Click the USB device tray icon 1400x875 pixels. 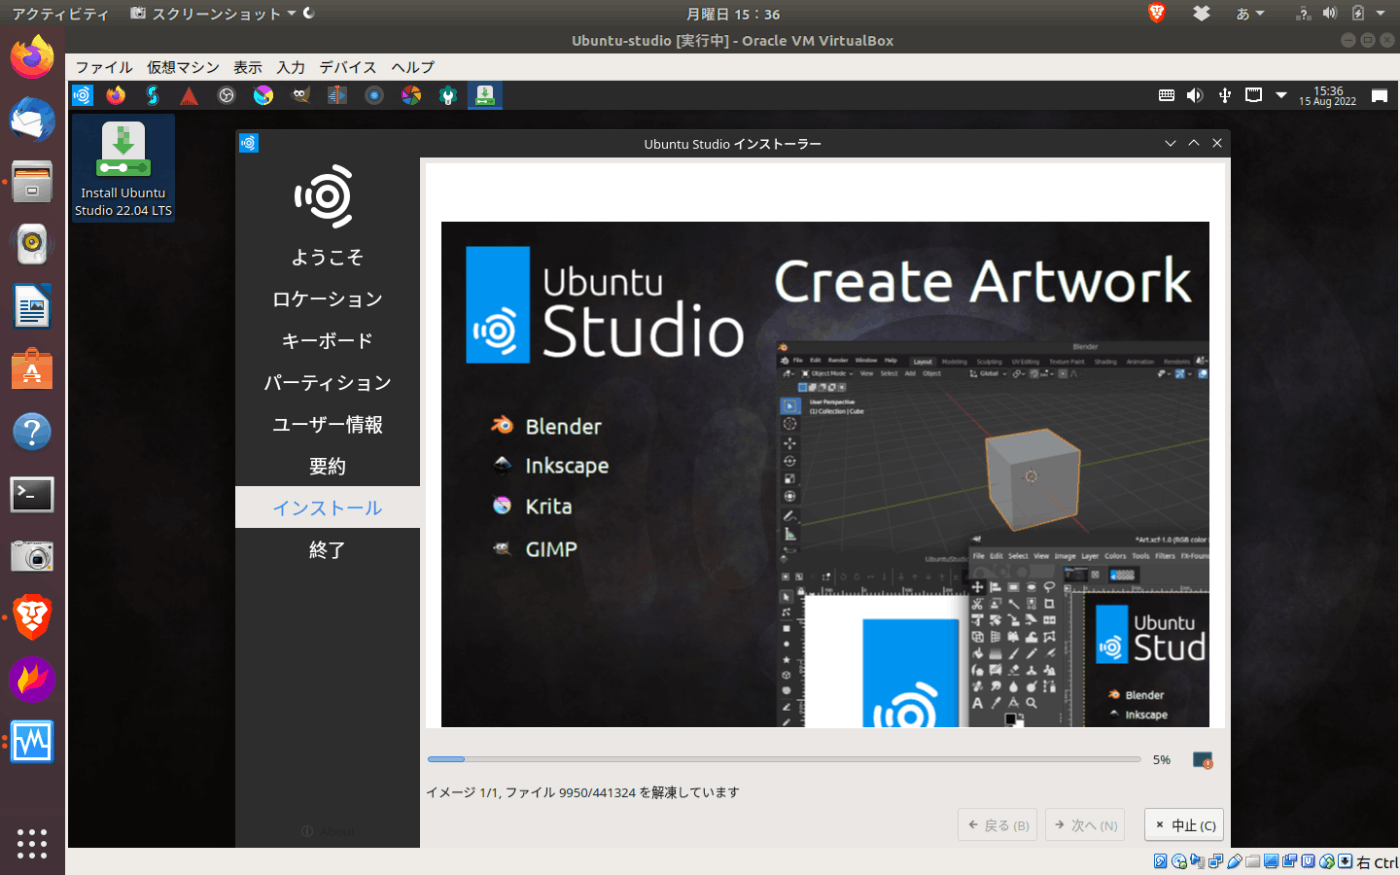coord(1224,95)
